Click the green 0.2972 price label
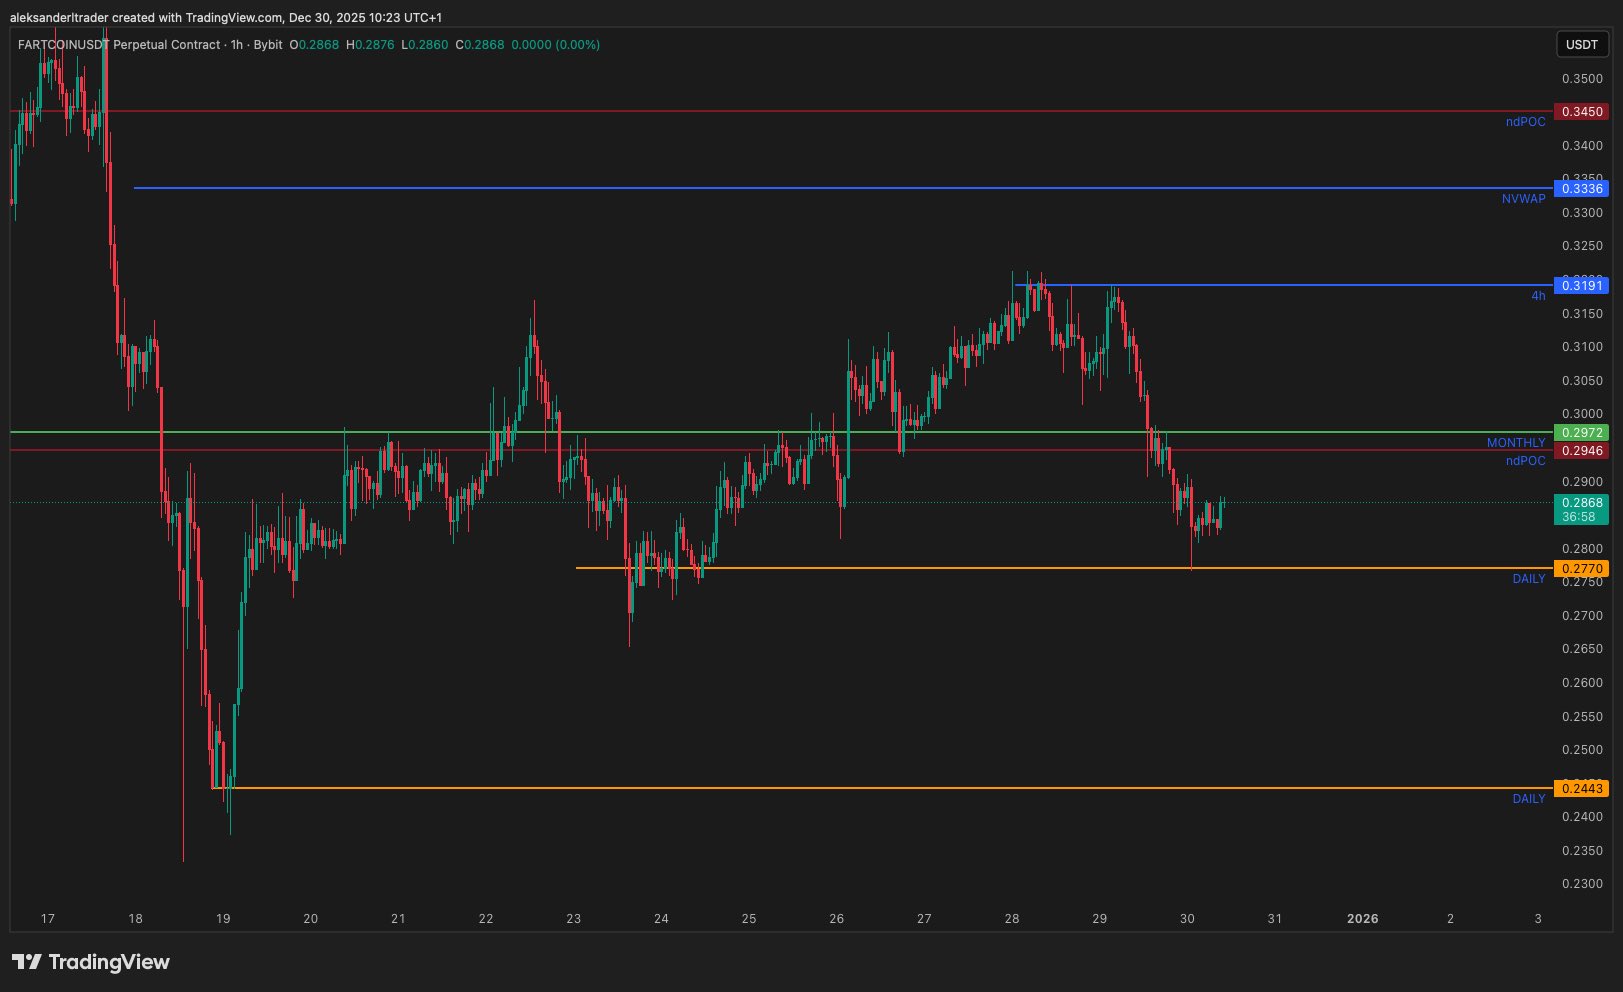 pos(1582,433)
